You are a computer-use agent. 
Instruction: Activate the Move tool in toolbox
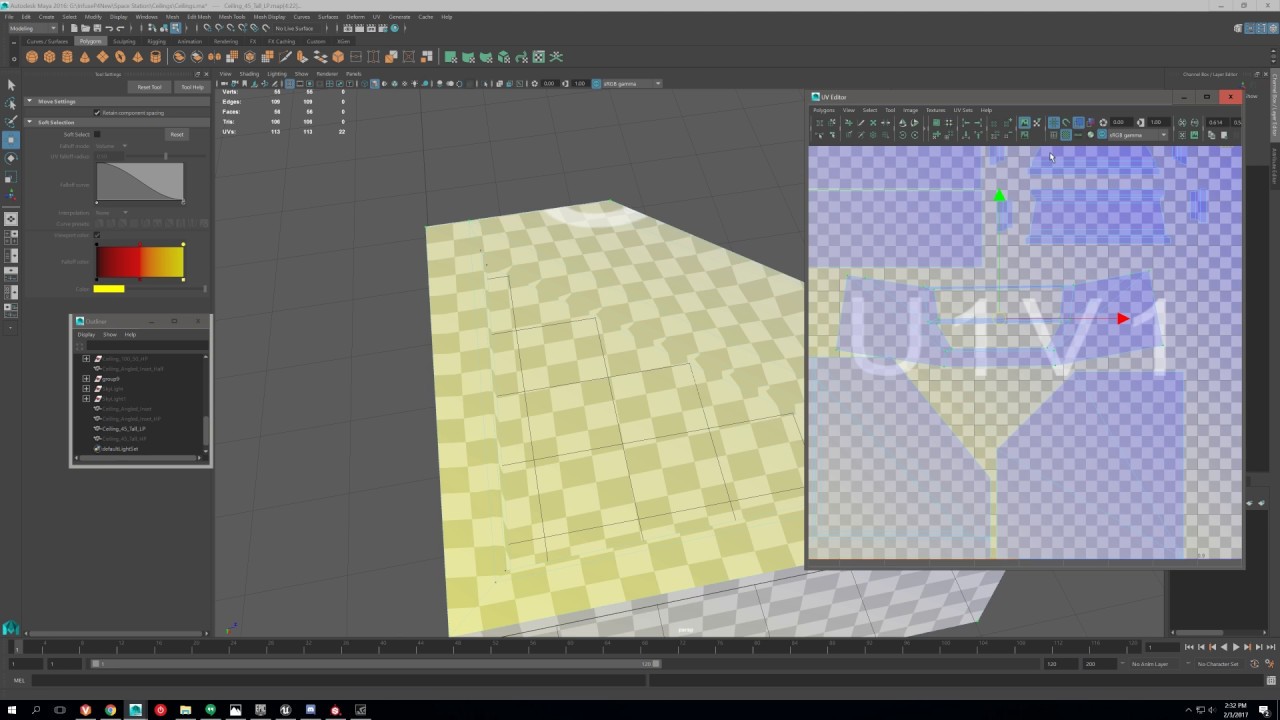(x=11, y=140)
